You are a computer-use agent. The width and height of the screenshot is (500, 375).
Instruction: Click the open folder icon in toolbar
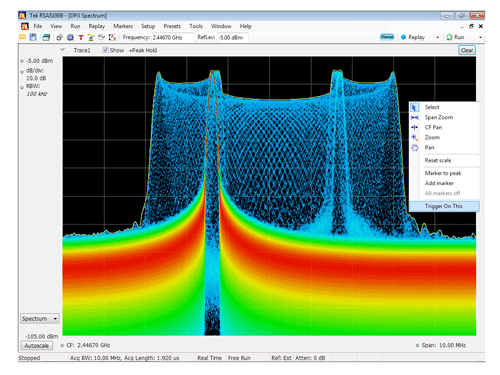click(x=23, y=37)
